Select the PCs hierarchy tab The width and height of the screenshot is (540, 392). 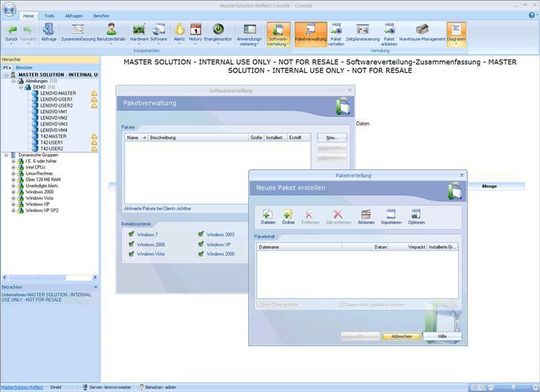click(7, 68)
